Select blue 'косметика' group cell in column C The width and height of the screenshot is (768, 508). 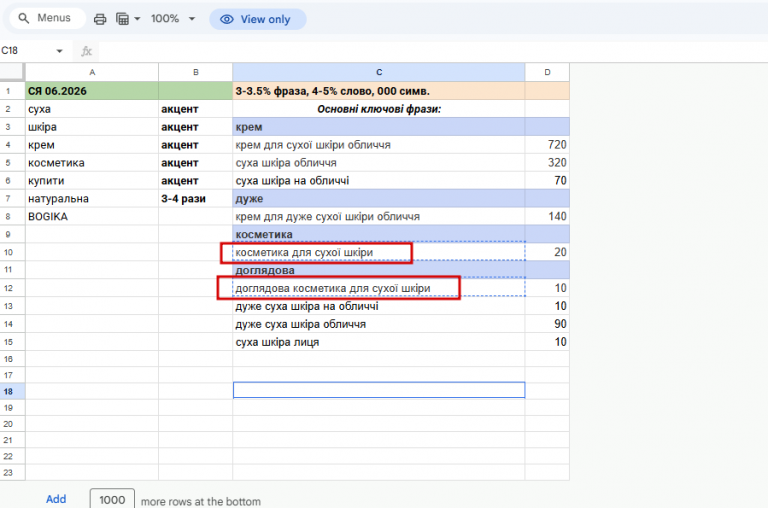379,234
